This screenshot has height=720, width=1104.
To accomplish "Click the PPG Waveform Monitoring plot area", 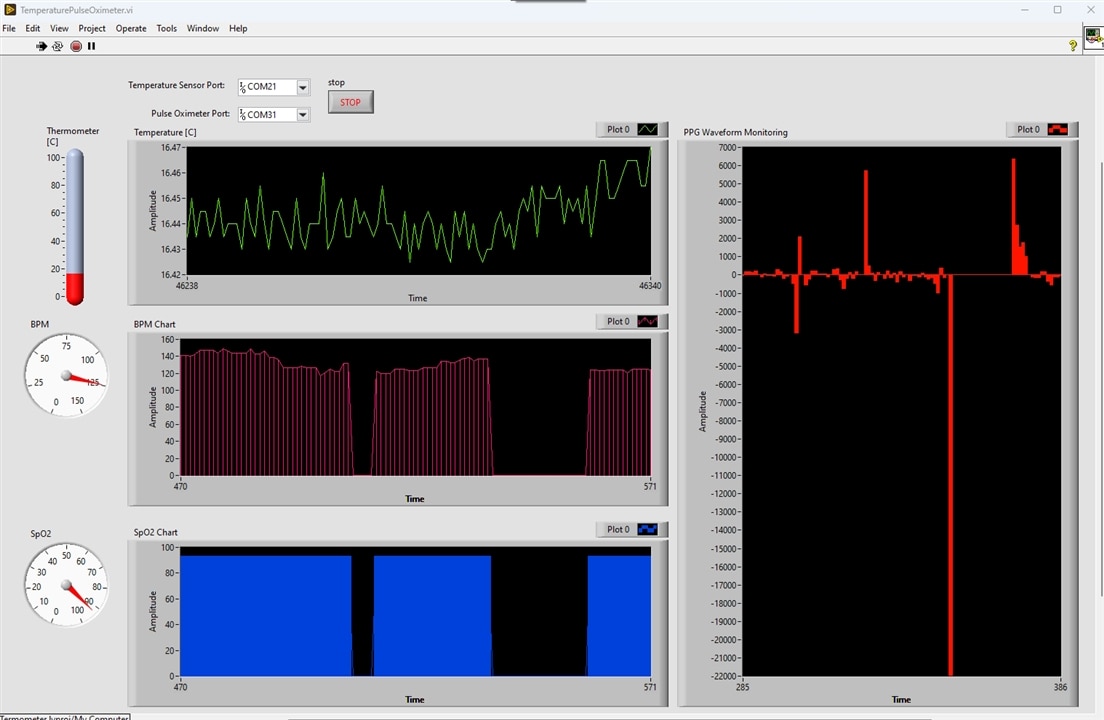I will (x=901, y=412).
